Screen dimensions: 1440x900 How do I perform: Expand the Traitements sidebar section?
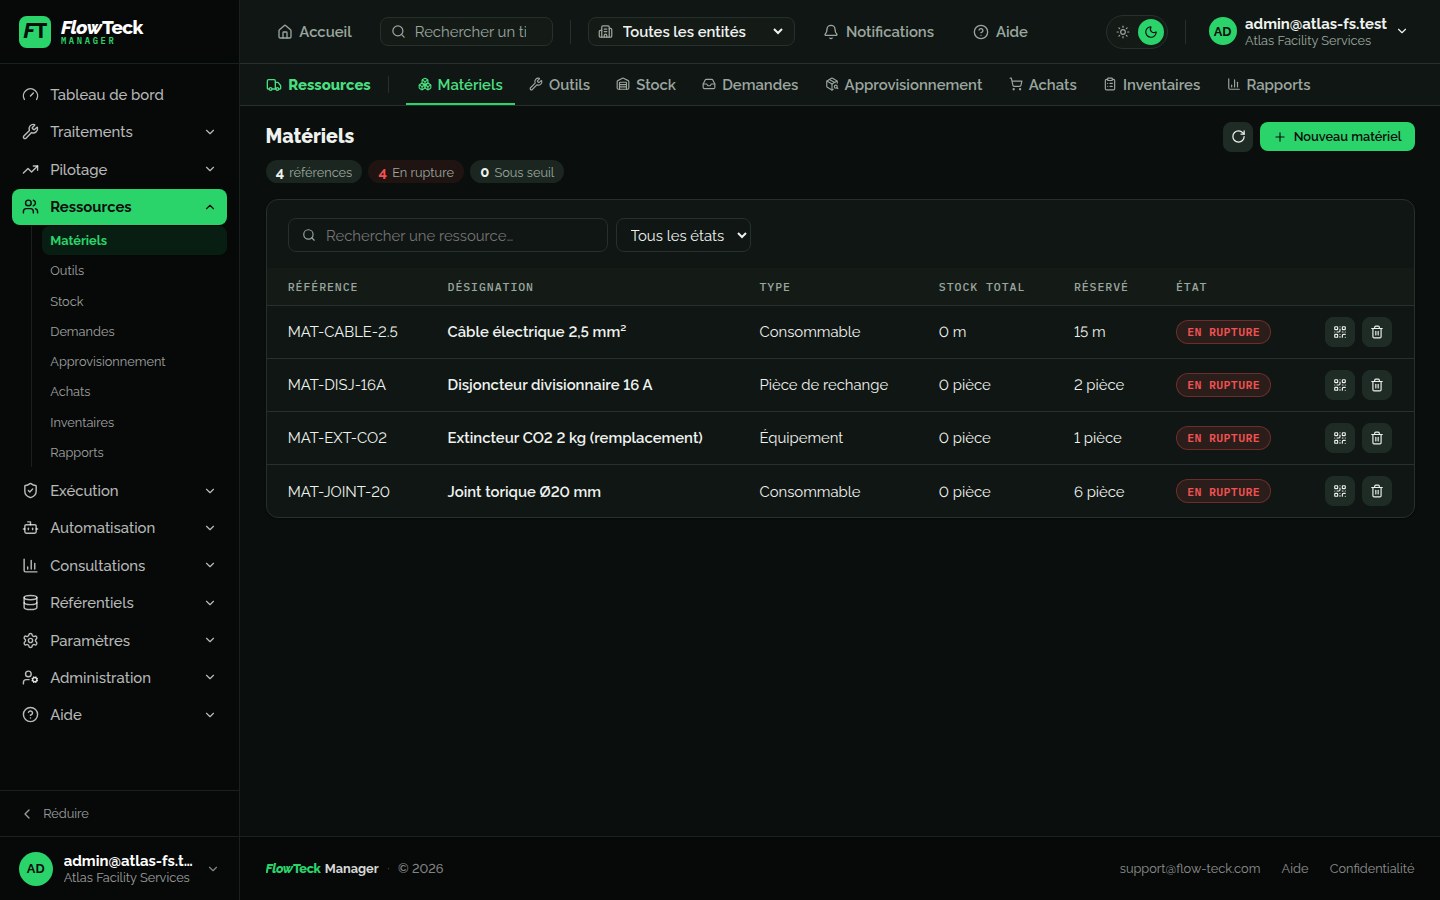coord(119,132)
